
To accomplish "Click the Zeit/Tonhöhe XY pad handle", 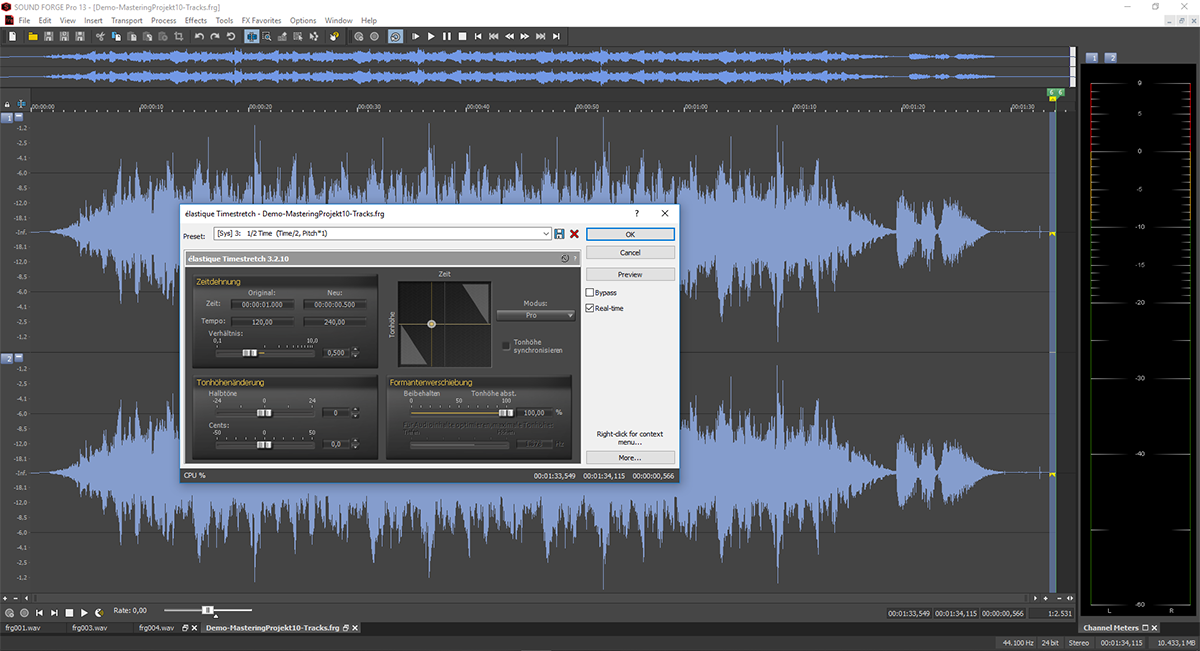I will click(x=431, y=324).
